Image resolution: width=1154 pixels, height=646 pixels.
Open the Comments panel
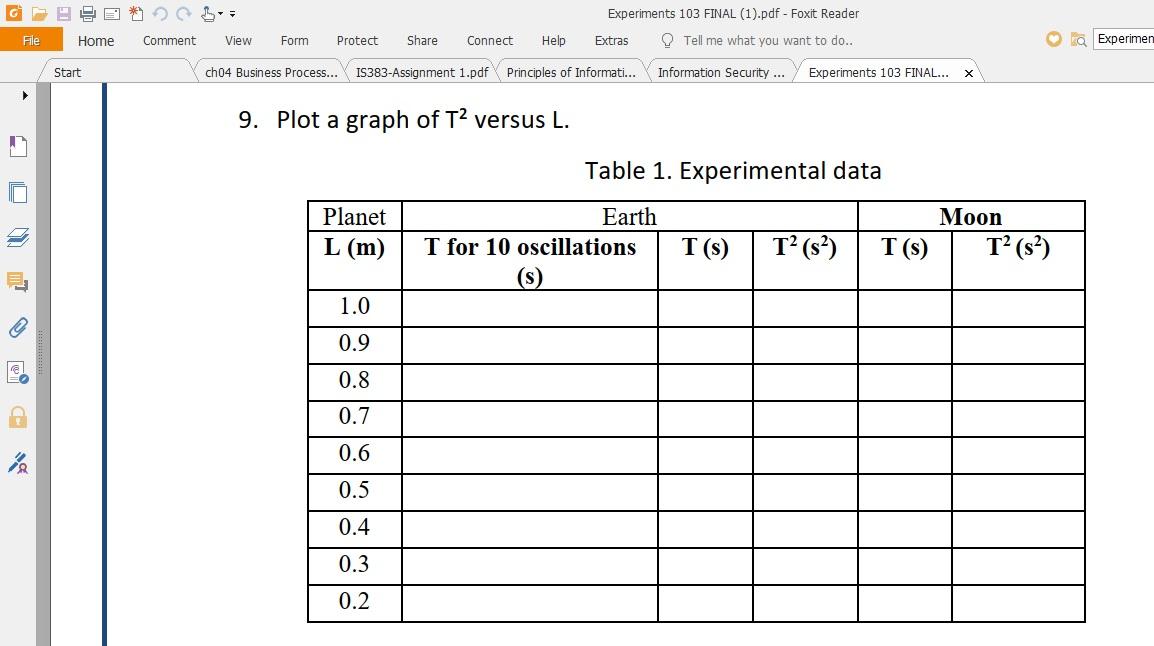pyautogui.click(x=18, y=282)
